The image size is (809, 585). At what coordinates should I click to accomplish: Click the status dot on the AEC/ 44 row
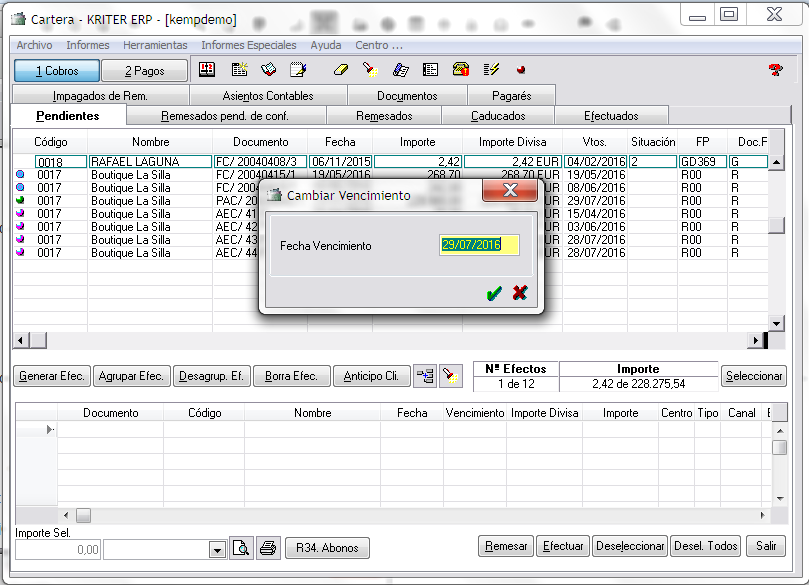20,252
